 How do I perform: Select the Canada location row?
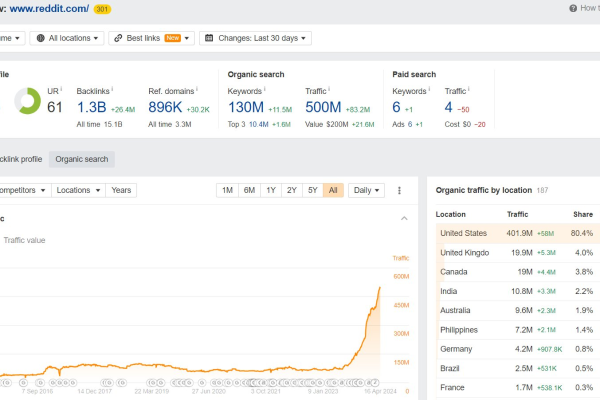518,272
